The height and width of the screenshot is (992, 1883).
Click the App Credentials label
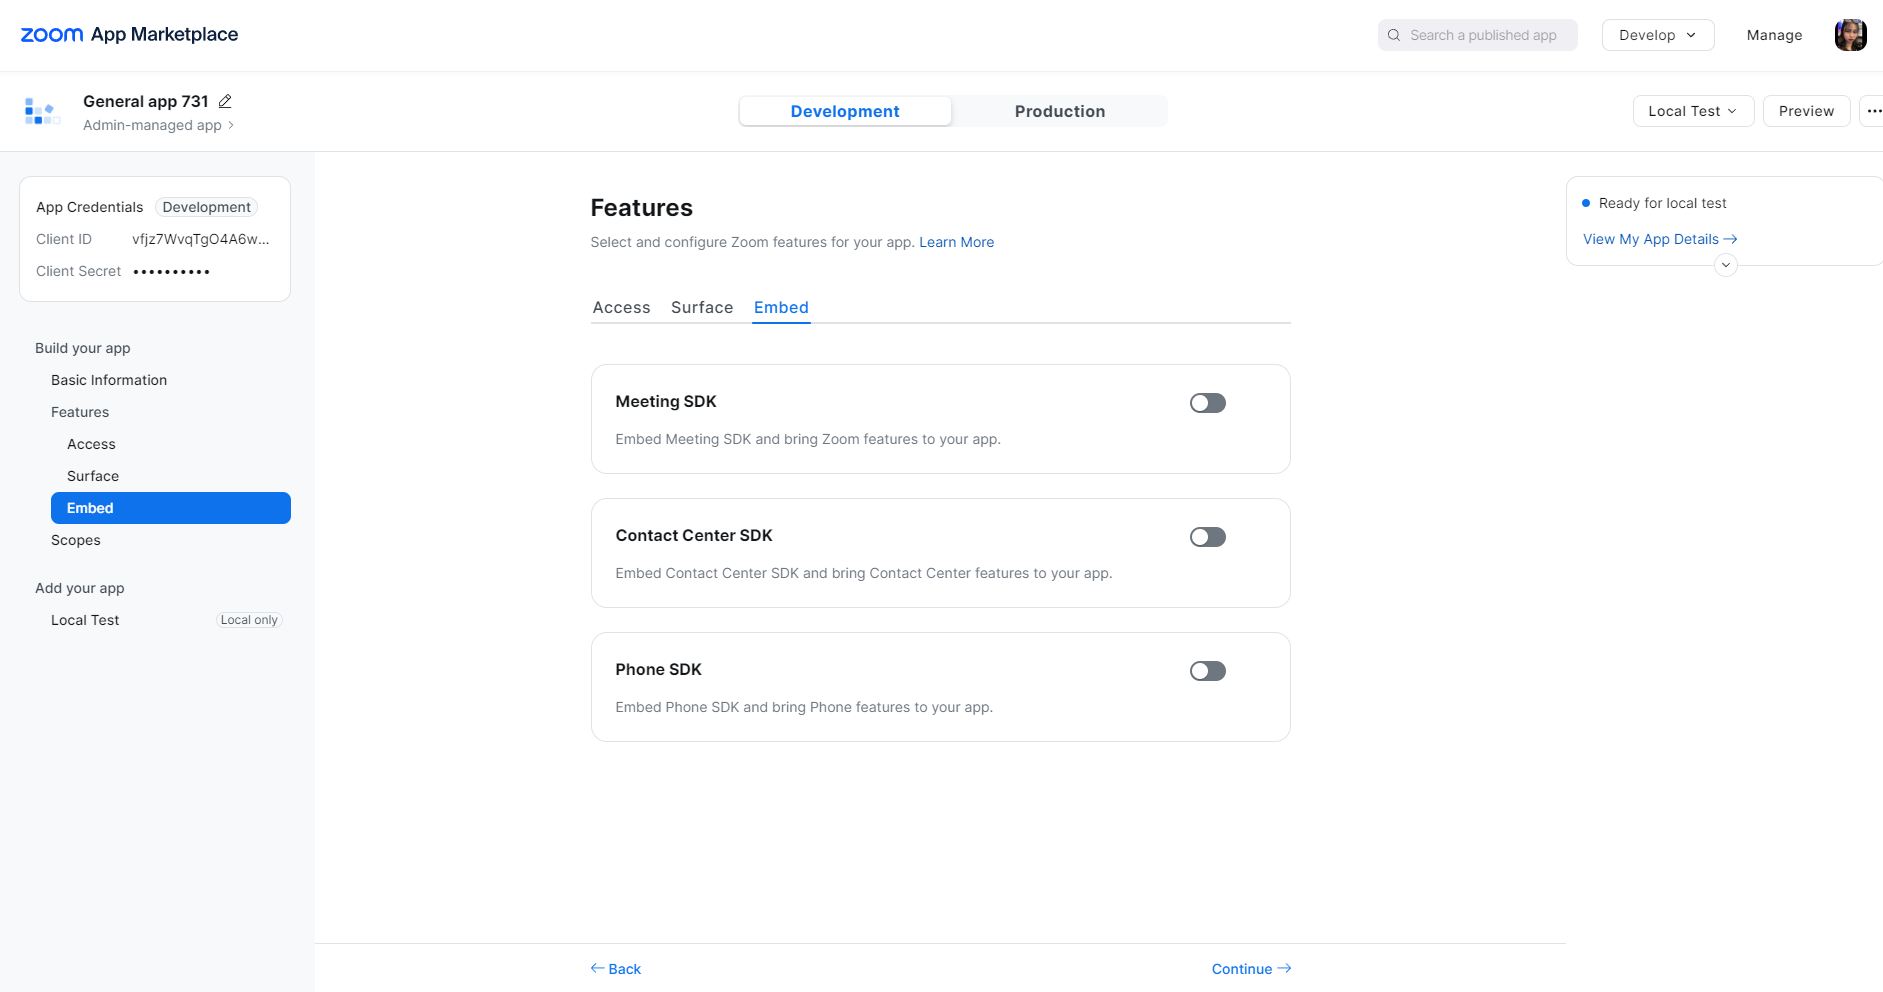(x=90, y=207)
